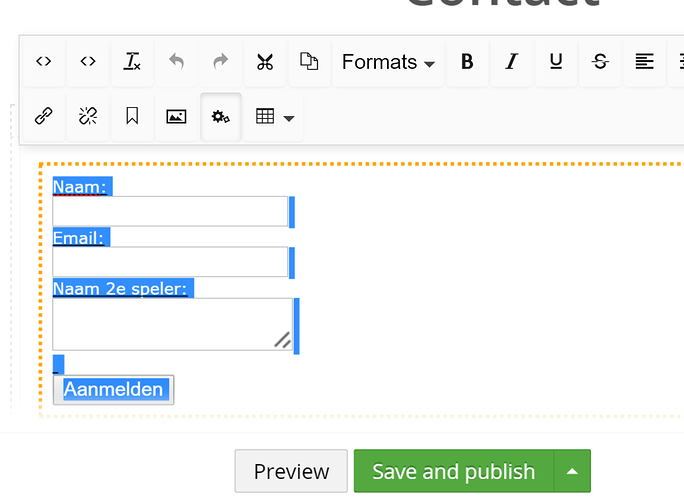Insert a link with the chain icon
This screenshot has height=500, width=684.
tap(44, 116)
